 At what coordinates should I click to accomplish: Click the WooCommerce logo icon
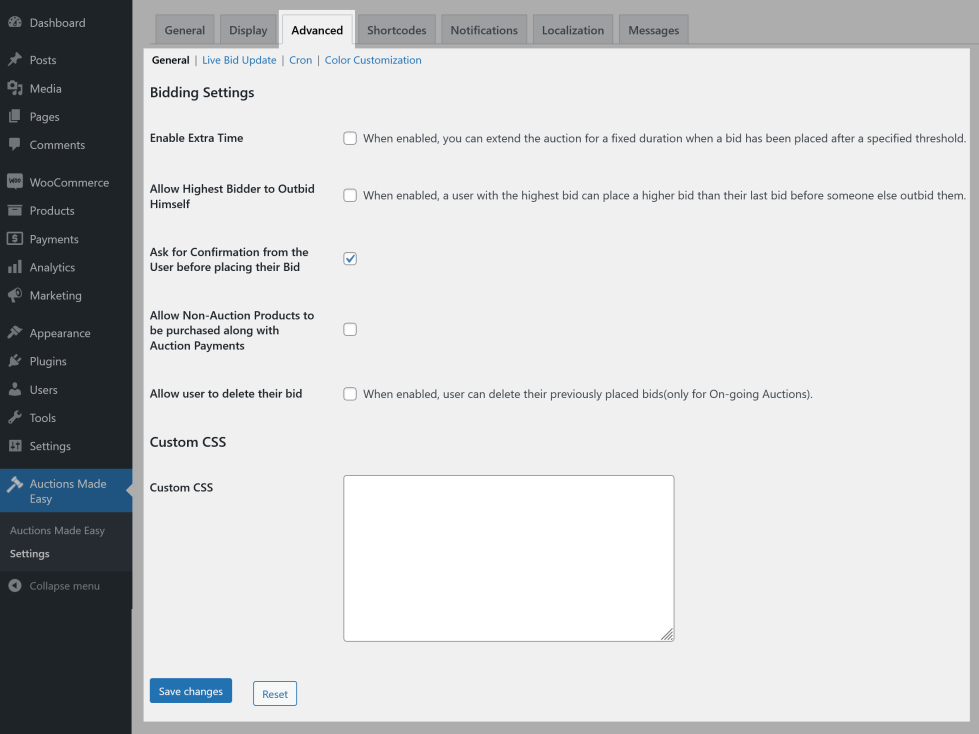(15, 182)
